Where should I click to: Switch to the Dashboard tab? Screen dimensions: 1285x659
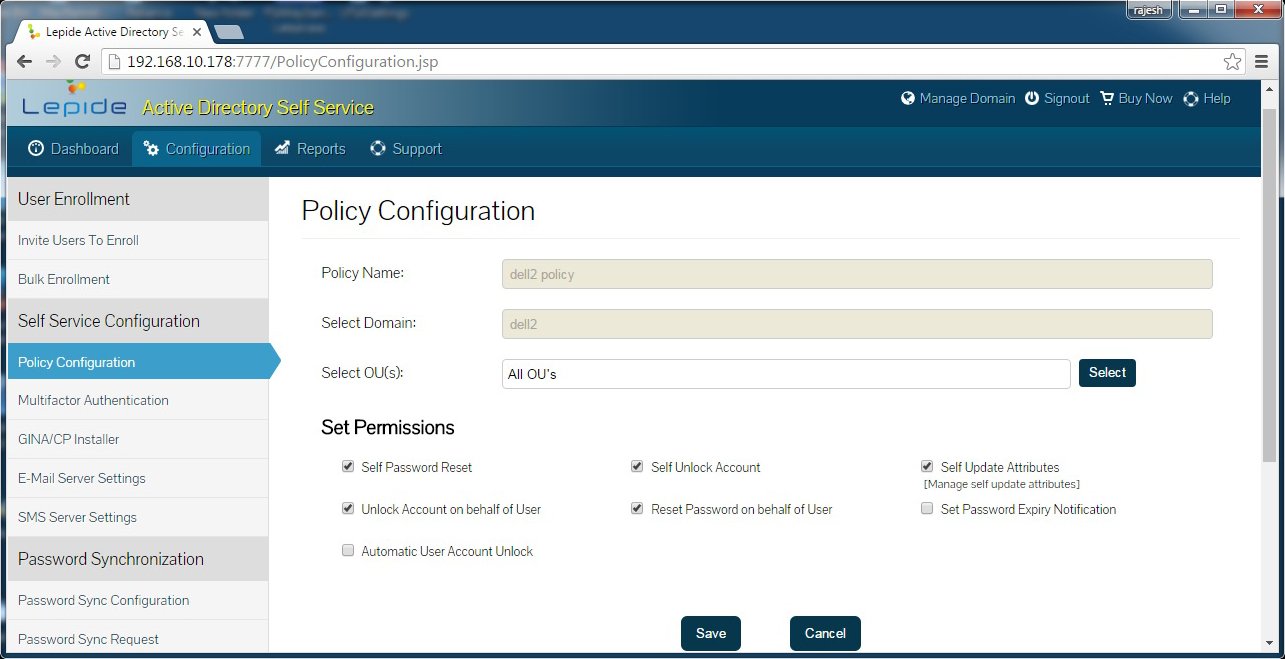pos(73,149)
